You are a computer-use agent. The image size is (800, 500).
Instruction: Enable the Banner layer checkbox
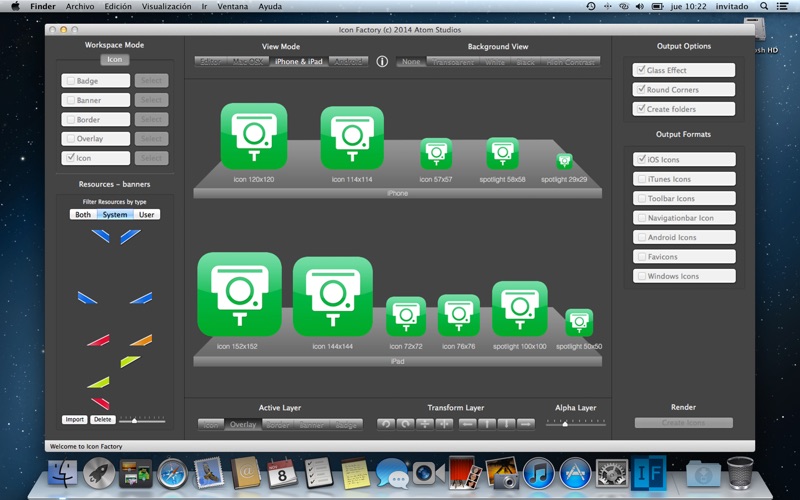tap(71, 100)
